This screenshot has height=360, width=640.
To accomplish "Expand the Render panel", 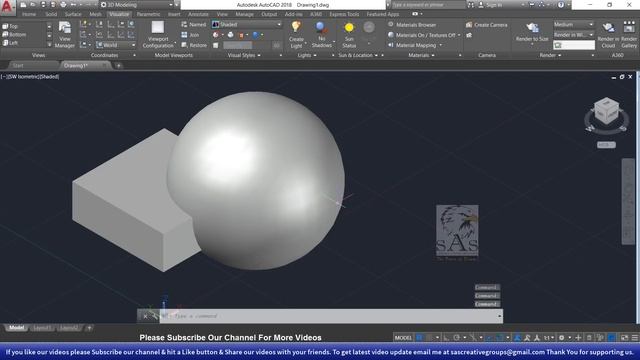I will [x=550, y=55].
